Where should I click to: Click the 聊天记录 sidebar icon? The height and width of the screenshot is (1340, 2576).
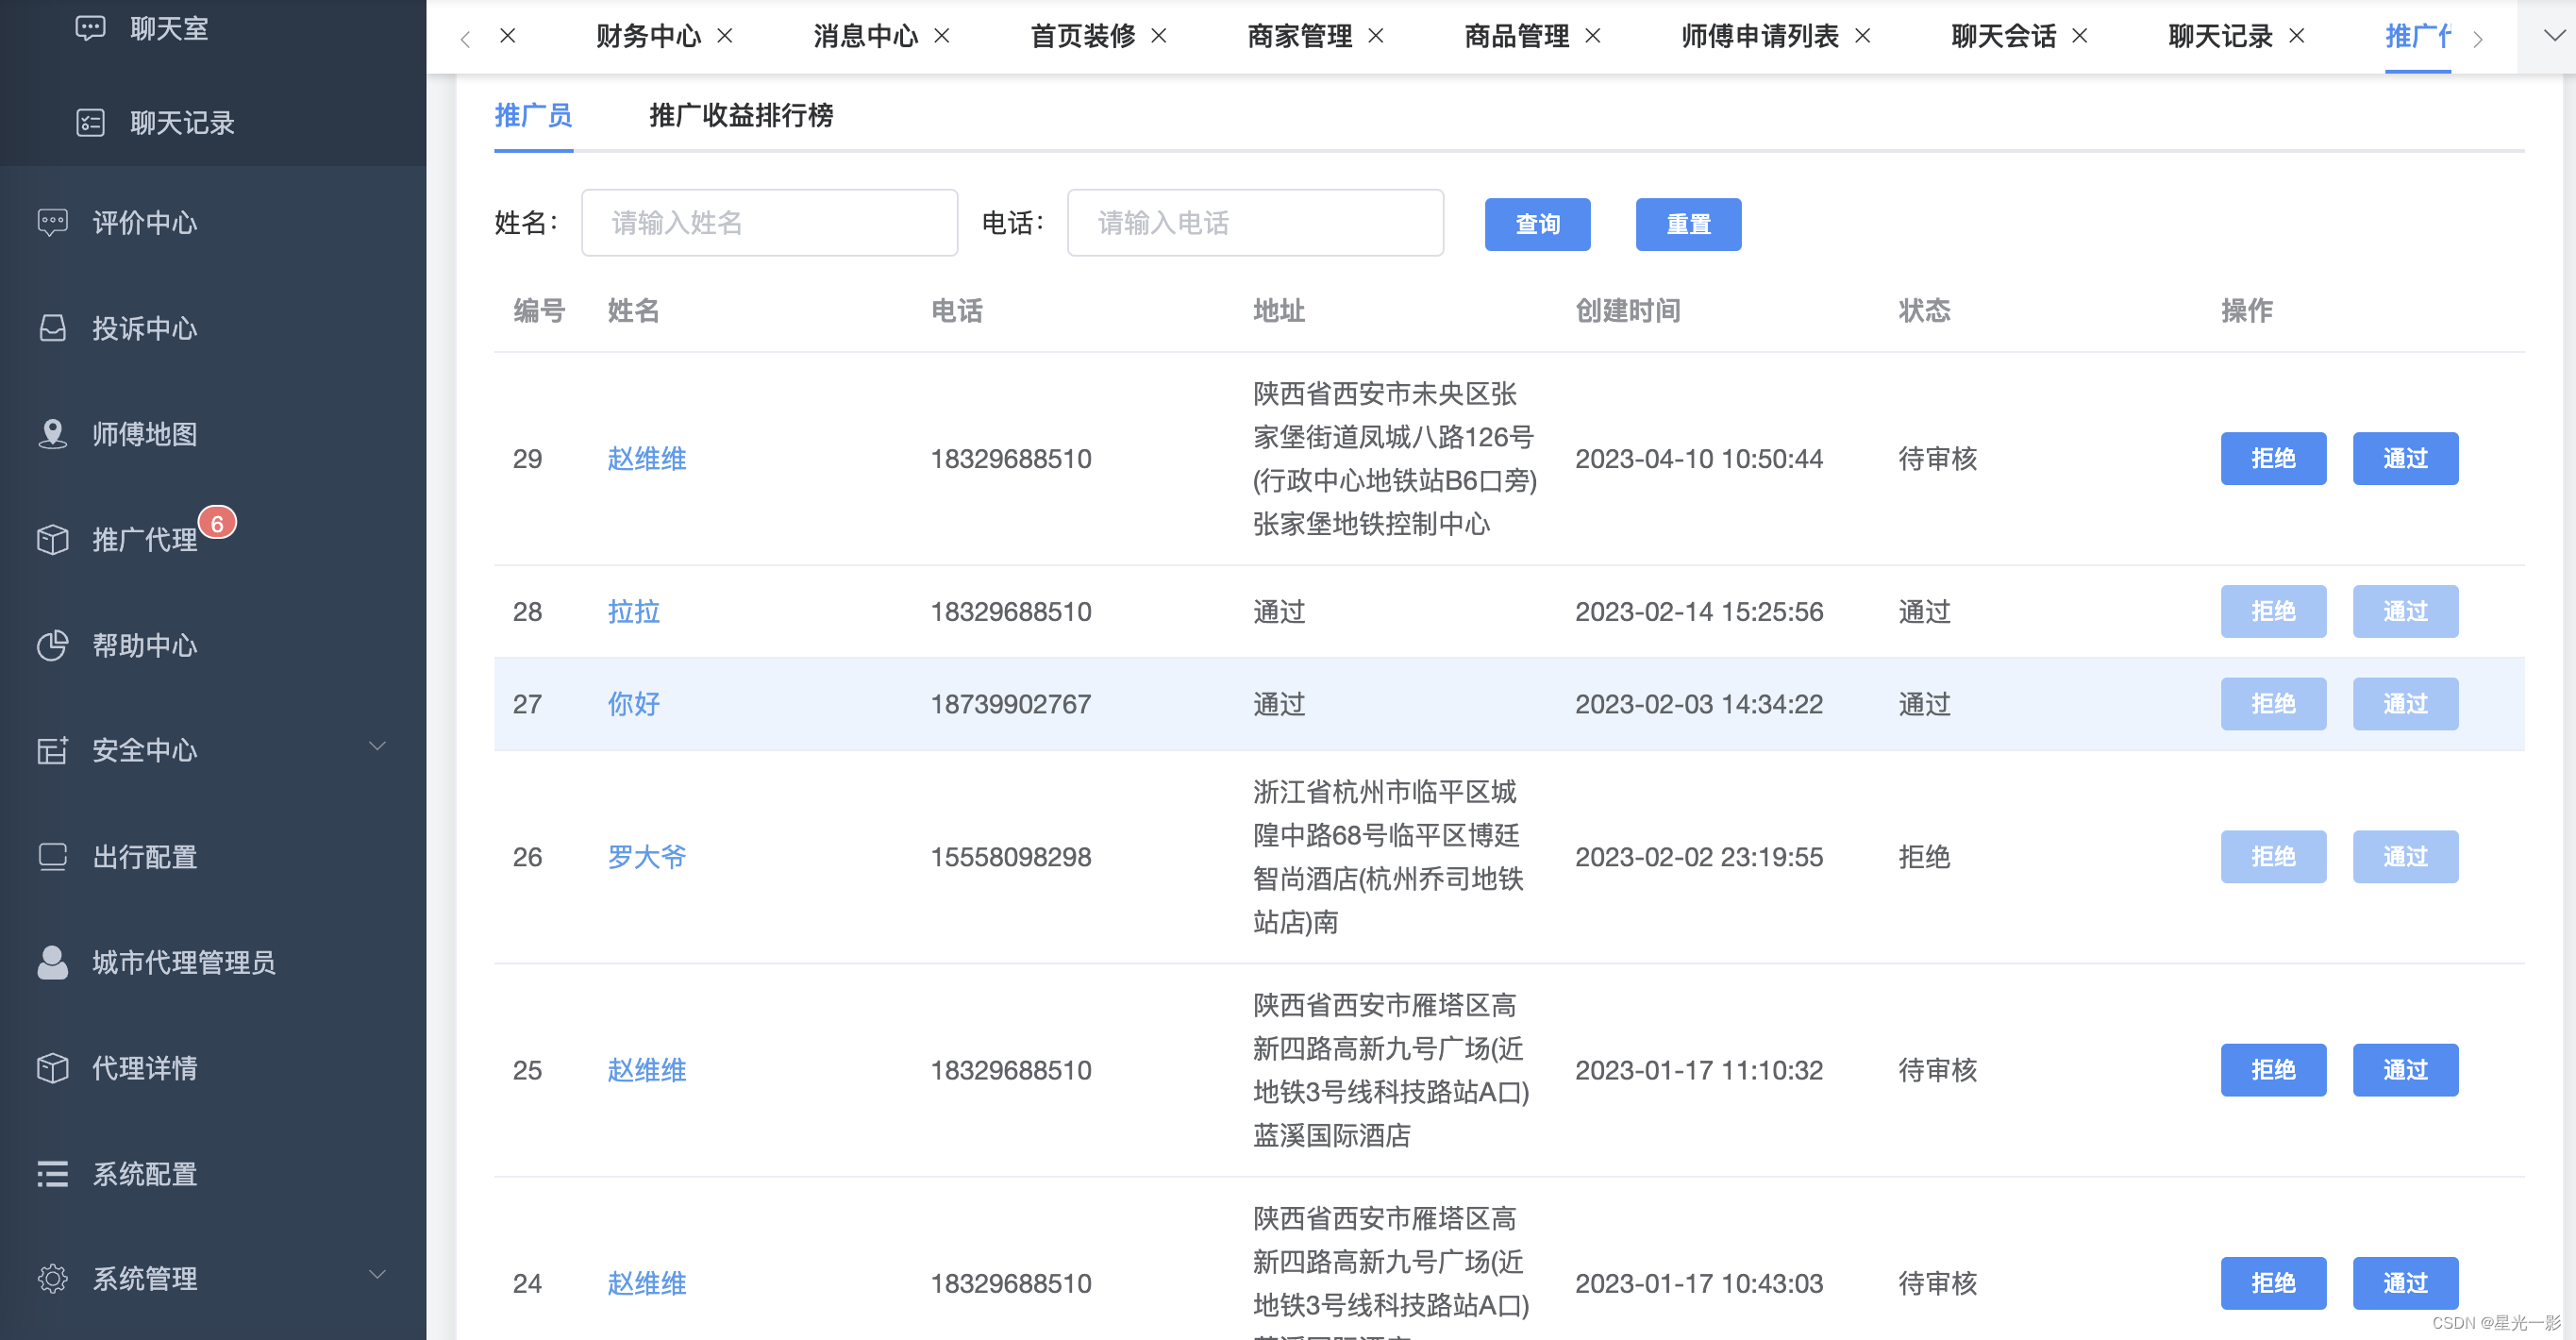90,123
